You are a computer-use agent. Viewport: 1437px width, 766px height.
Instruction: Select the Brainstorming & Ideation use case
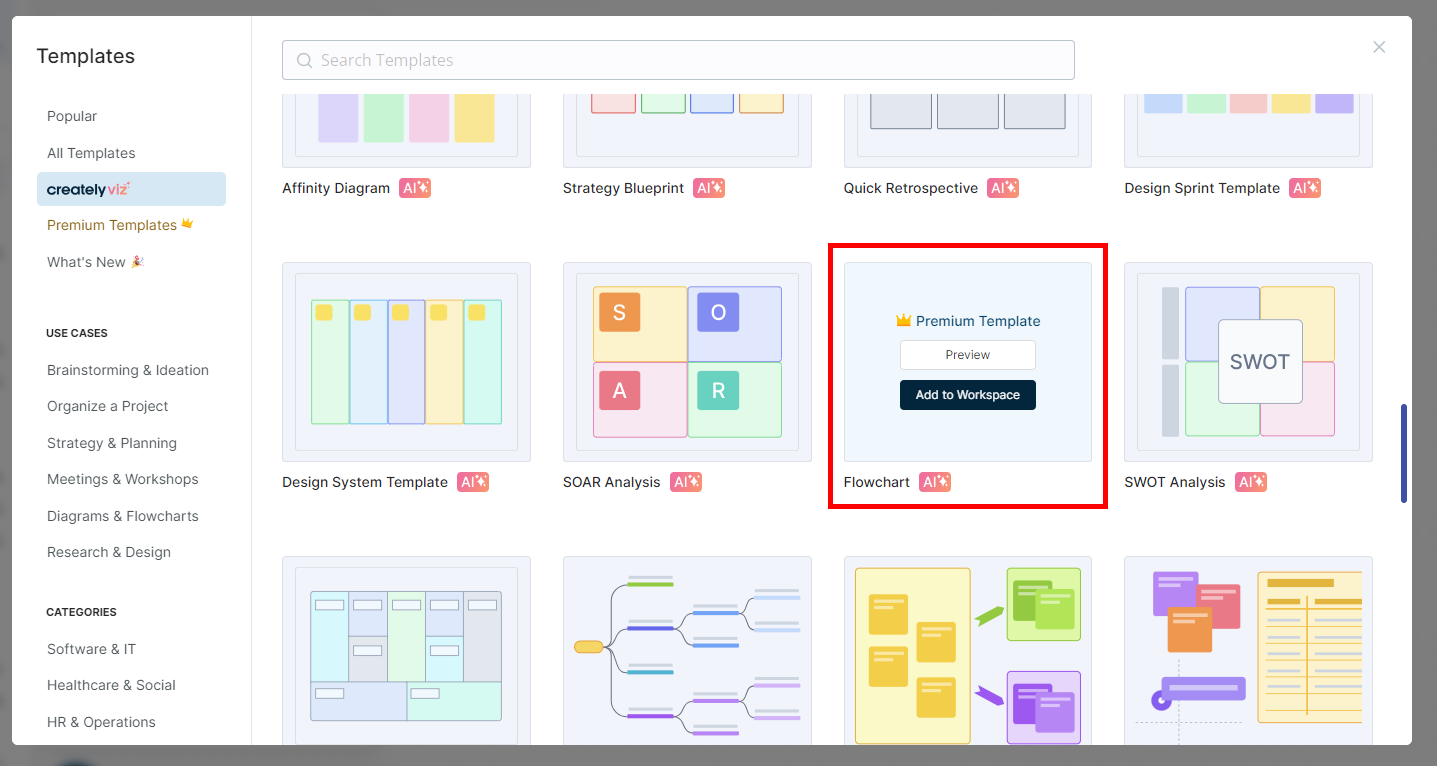[127, 370]
